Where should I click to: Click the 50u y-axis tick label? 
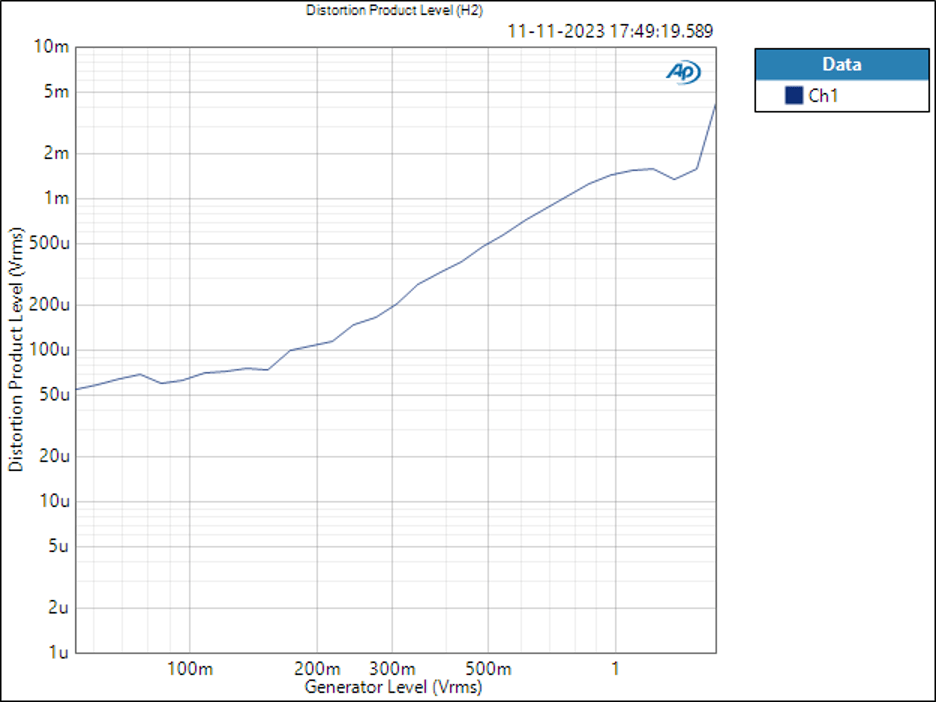pos(56,395)
